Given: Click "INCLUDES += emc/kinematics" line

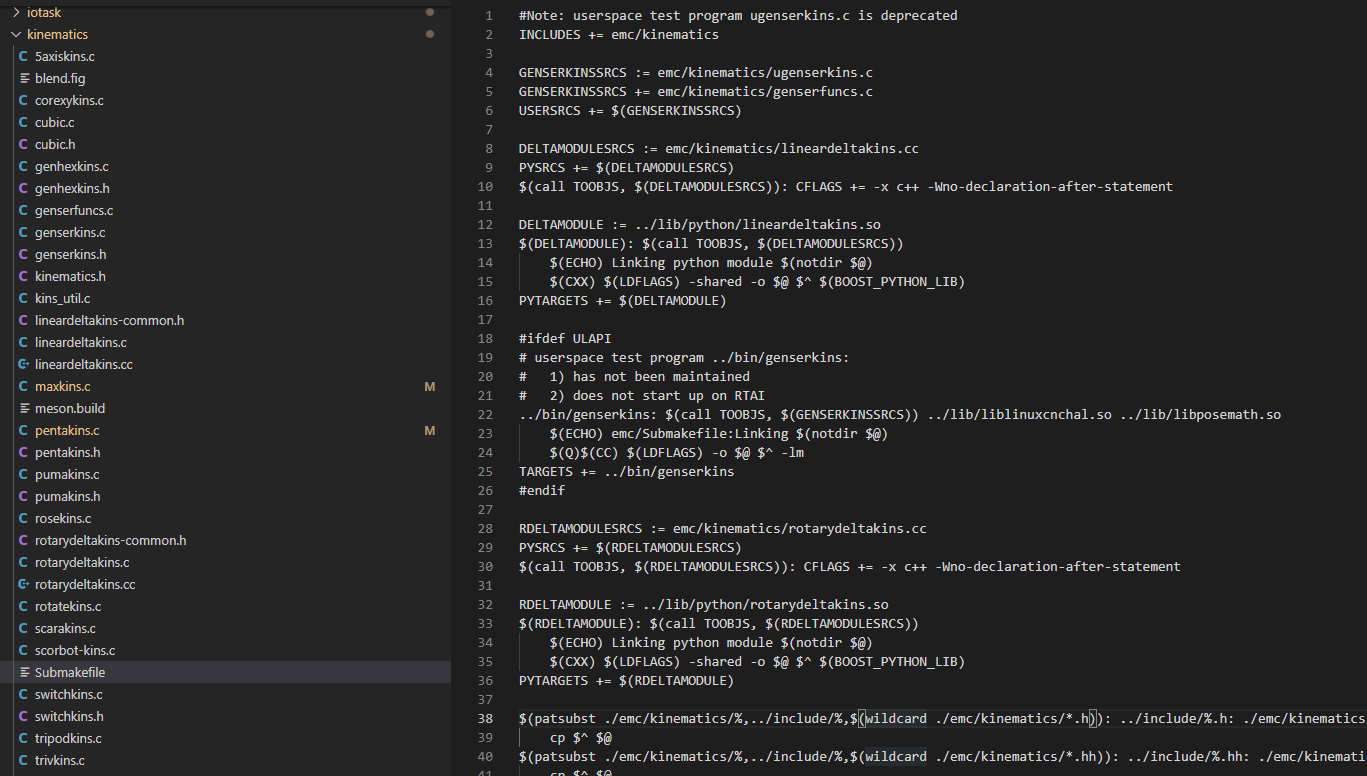Looking at the screenshot, I should (x=619, y=34).
